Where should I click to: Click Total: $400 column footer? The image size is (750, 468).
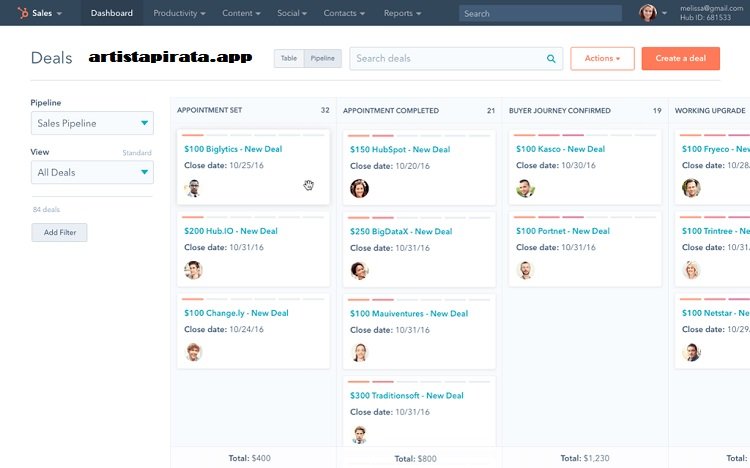point(250,458)
